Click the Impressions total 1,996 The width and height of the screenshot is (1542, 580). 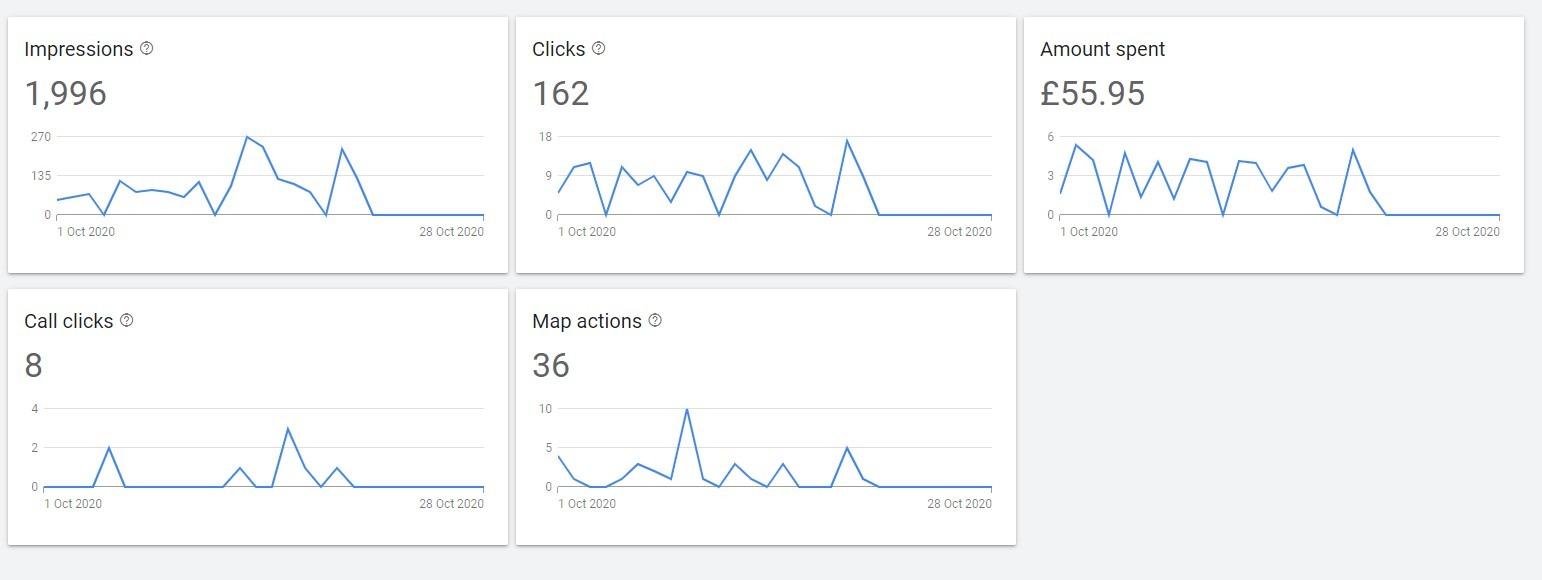[x=65, y=93]
